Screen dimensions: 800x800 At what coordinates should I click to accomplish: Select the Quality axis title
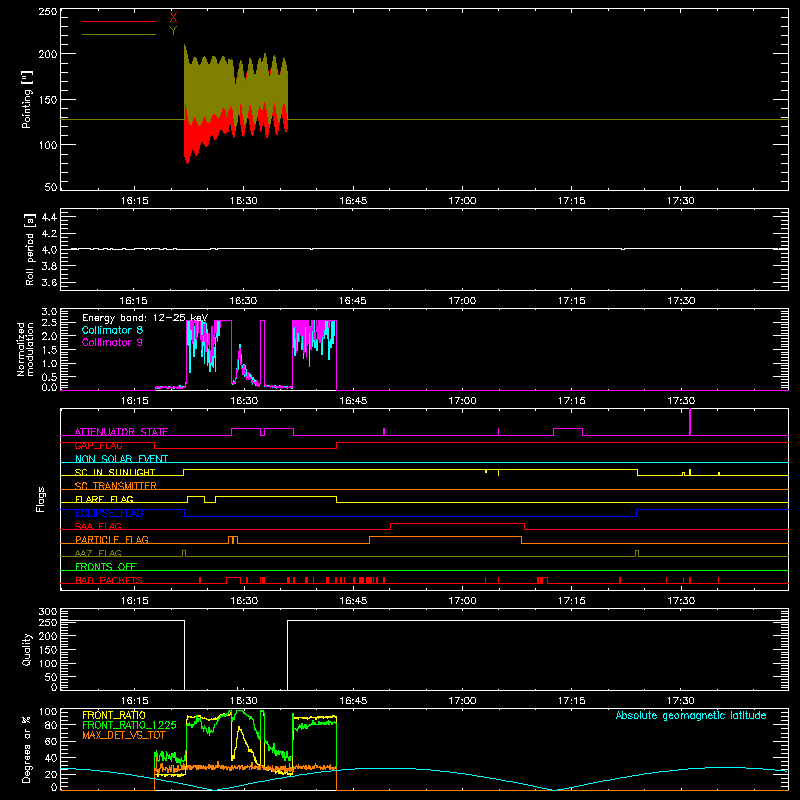(27, 649)
